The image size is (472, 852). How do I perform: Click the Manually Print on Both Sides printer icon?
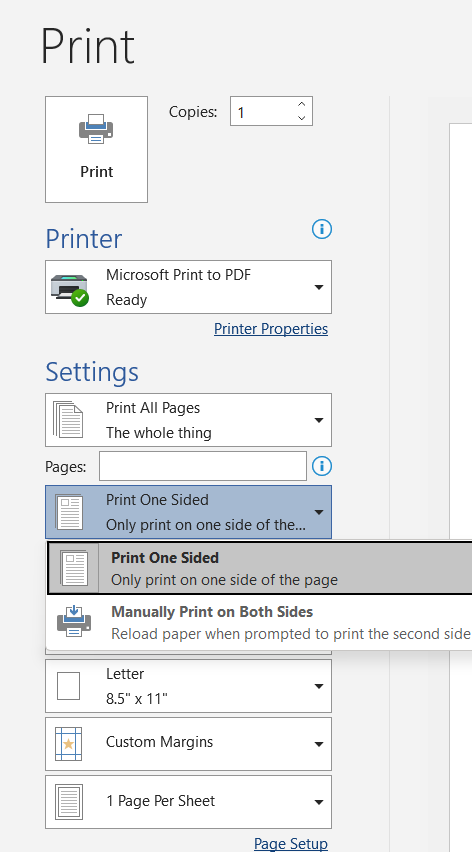coord(74,622)
